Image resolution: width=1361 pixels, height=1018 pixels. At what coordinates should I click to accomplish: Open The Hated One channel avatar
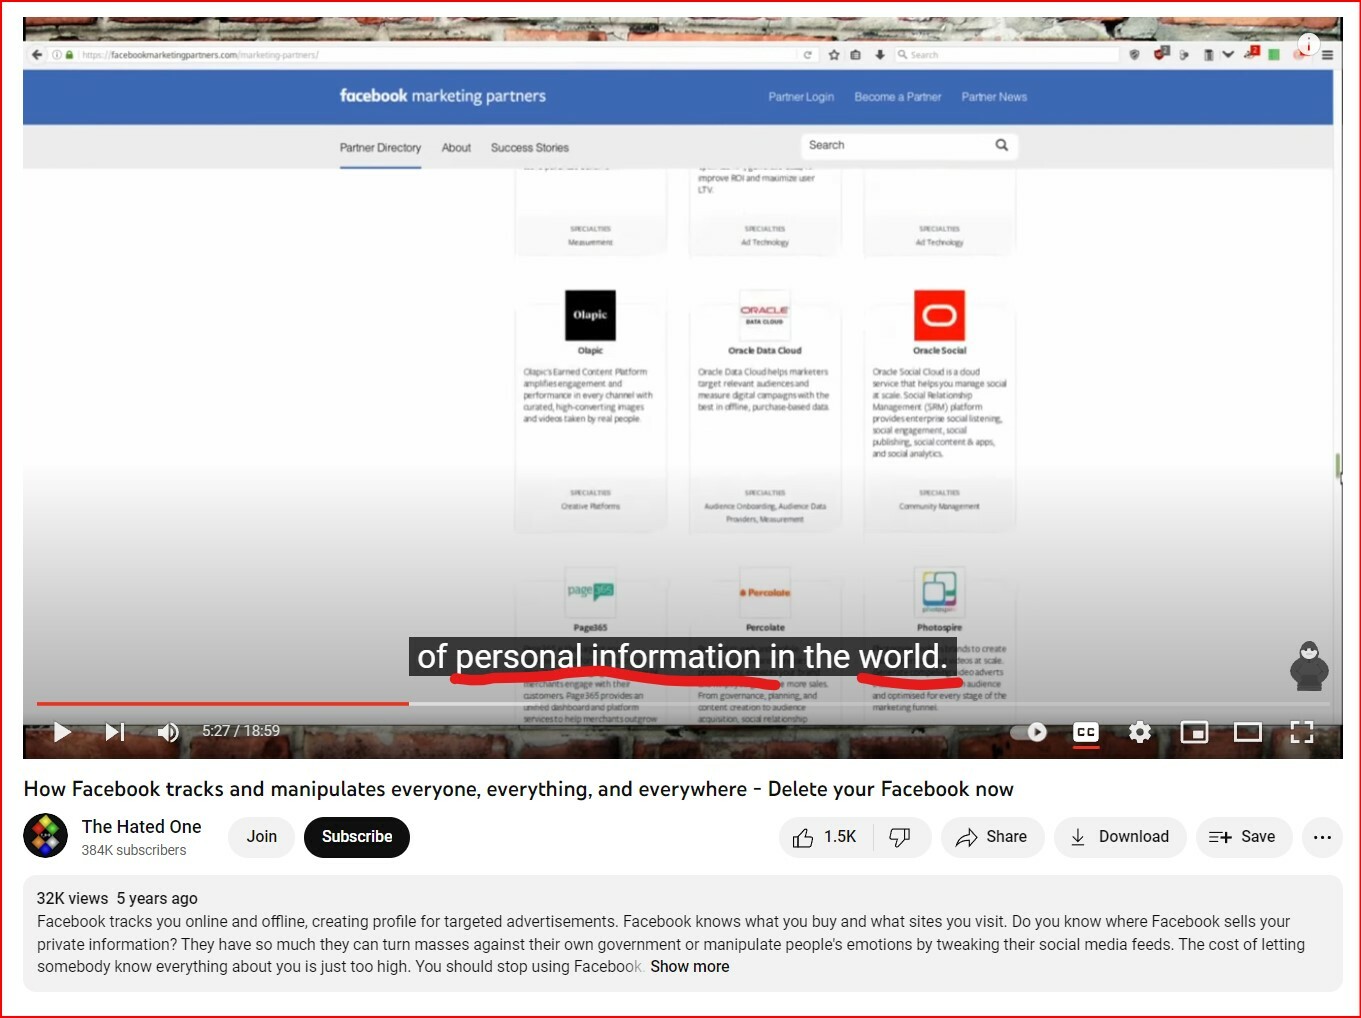[x=45, y=836]
